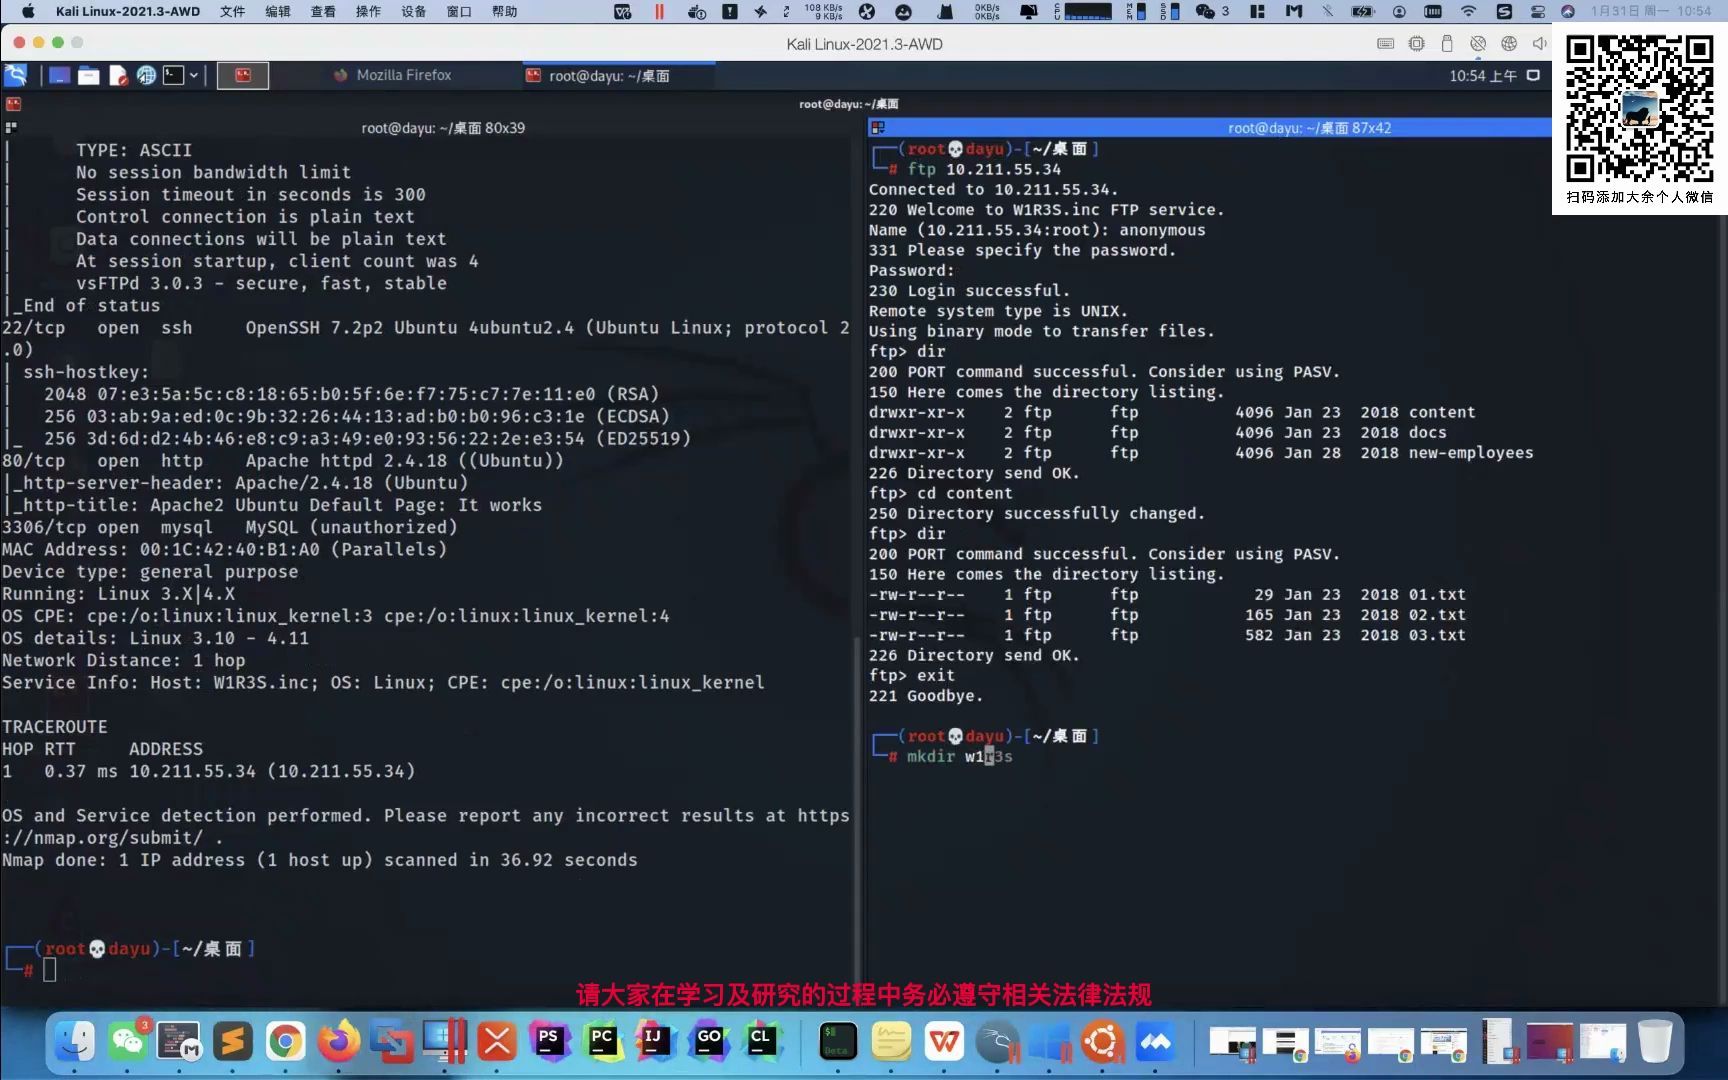The image size is (1728, 1080).
Task: Open WeChat in the Dock
Action: pyautogui.click(x=127, y=1042)
